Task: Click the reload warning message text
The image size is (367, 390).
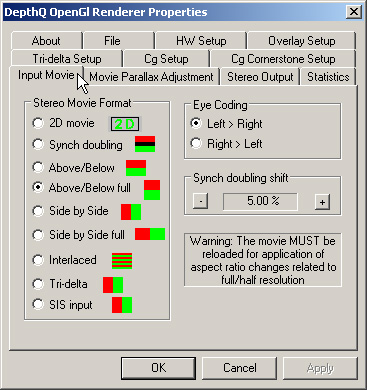Action: coord(263,260)
